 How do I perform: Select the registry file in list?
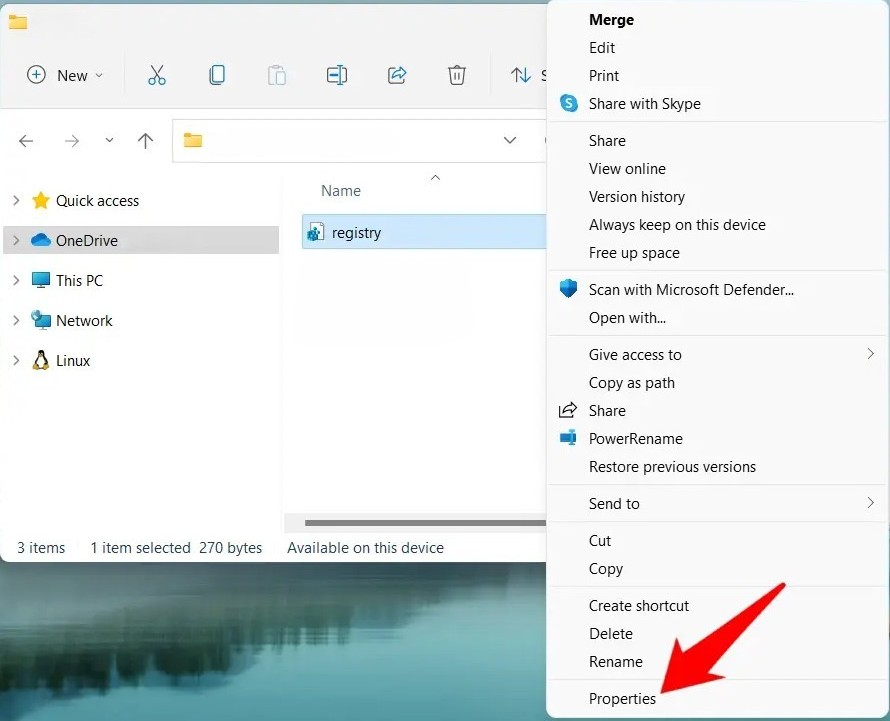(423, 232)
